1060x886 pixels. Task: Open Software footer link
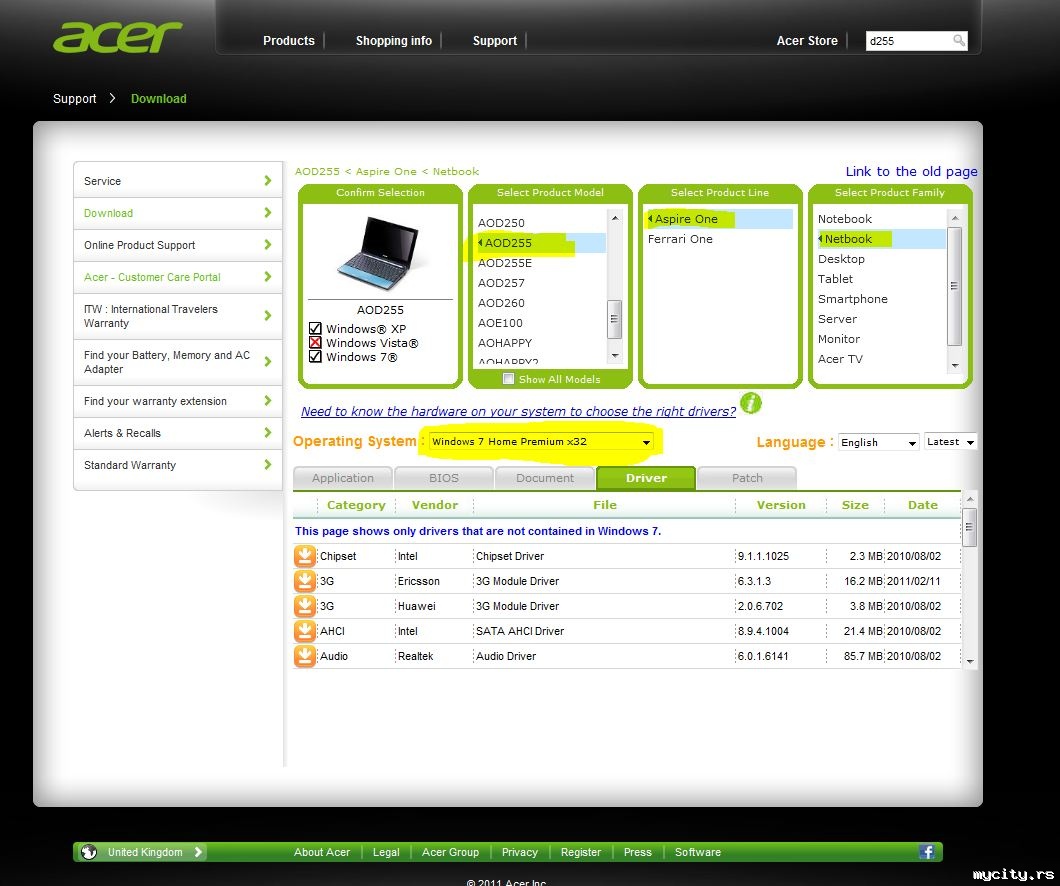(x=698, y=852)
